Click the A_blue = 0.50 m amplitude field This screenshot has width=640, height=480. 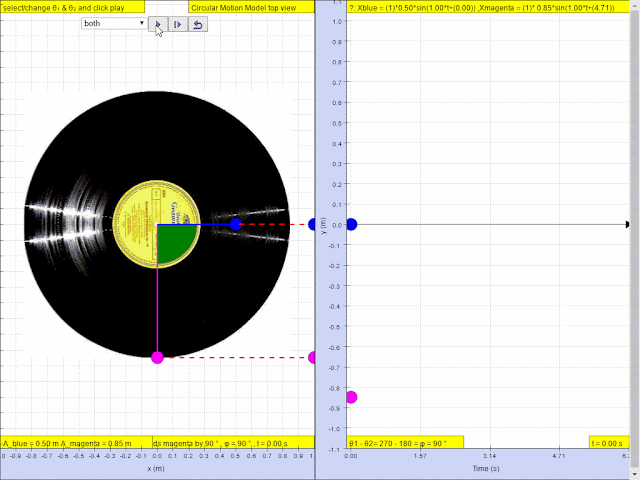coord(76,443)
